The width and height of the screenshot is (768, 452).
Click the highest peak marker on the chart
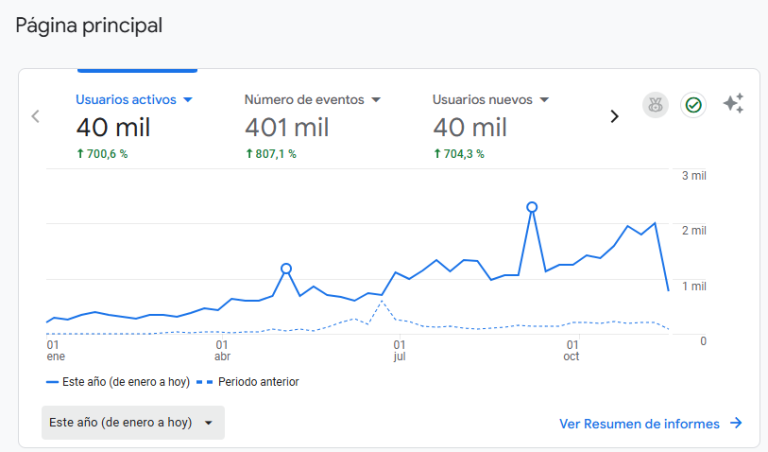click(x=532, y=207)
